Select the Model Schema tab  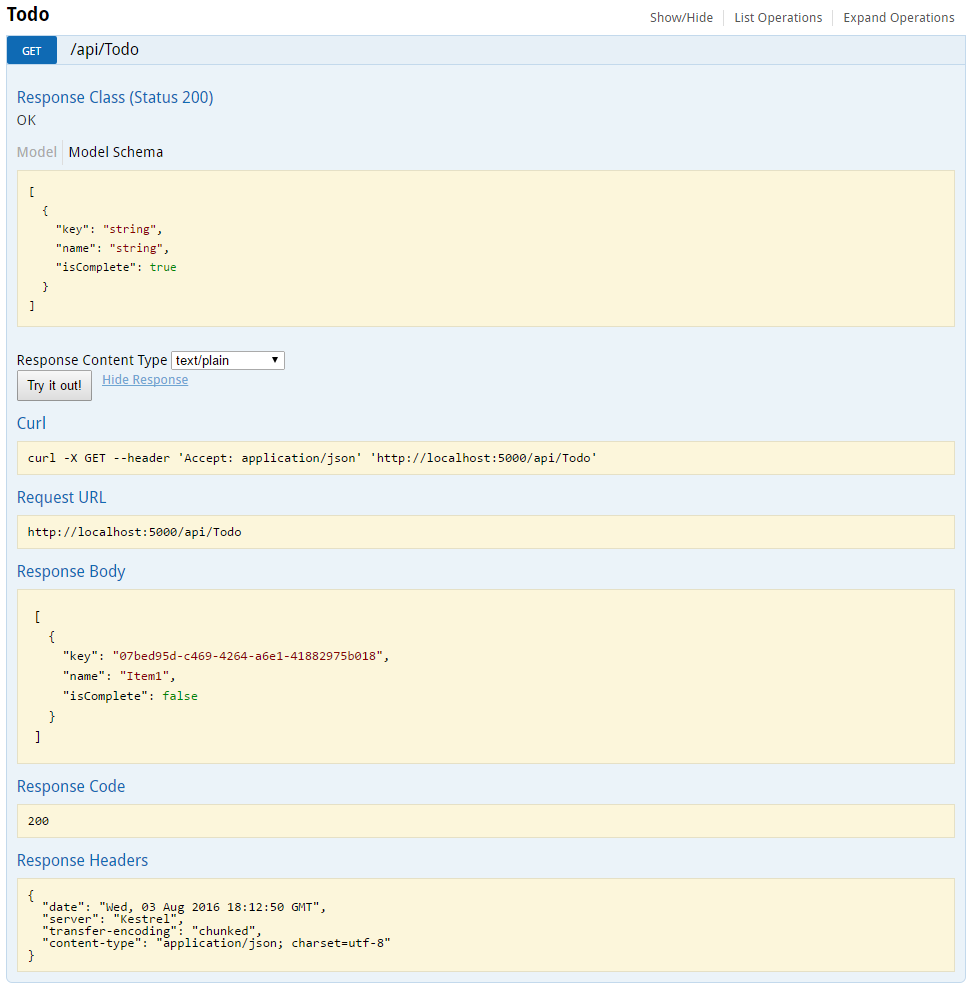[115, 151]
